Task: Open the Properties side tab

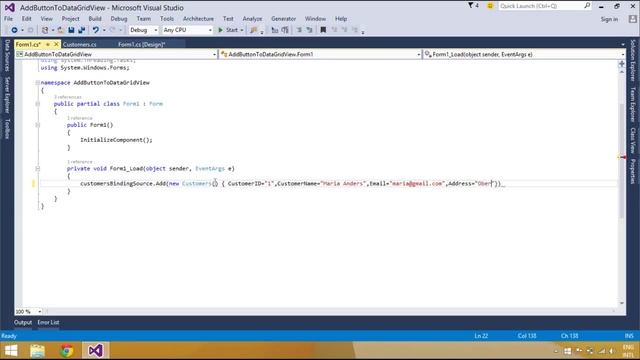Action: 633,171
